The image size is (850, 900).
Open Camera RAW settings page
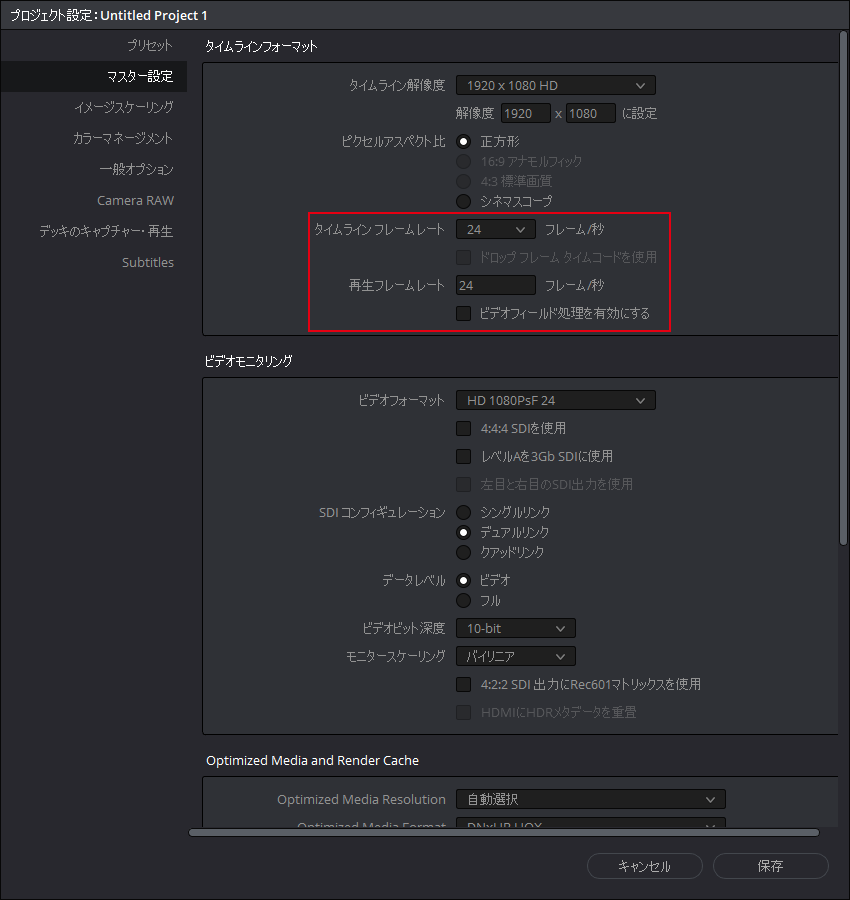(x=135, y=200)
